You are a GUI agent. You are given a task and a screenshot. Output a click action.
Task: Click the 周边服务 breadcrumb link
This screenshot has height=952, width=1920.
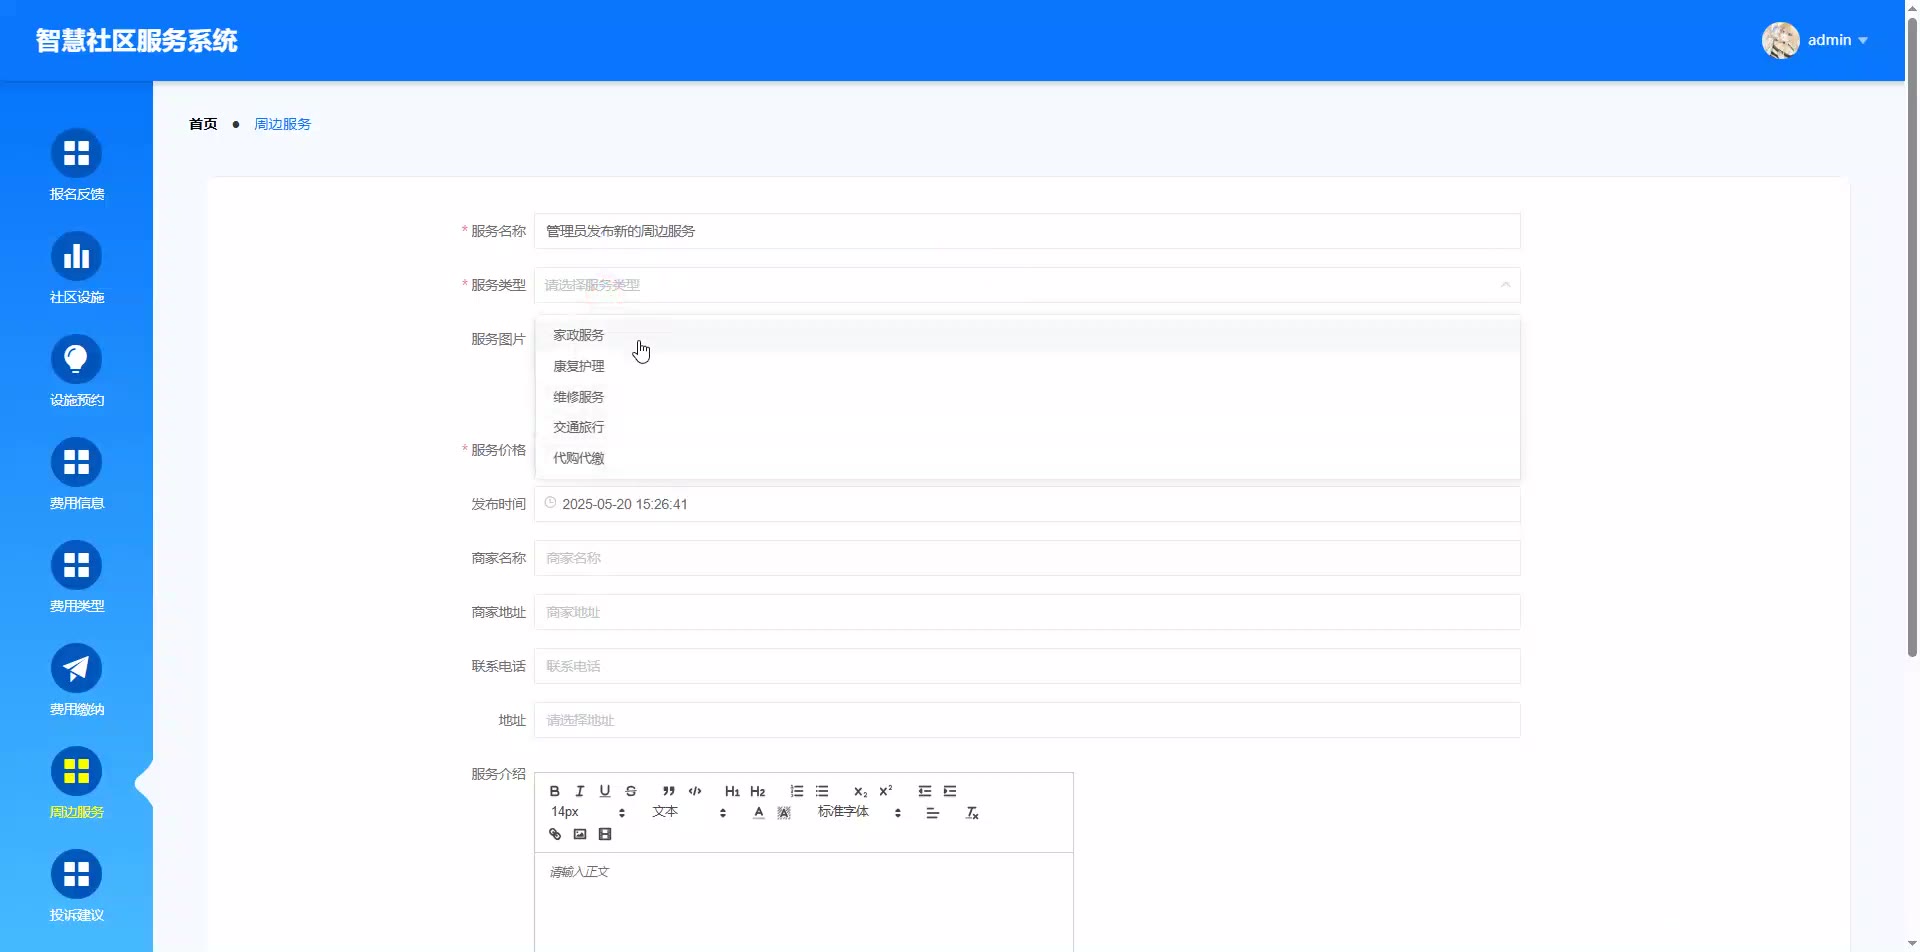coord(283,124)
